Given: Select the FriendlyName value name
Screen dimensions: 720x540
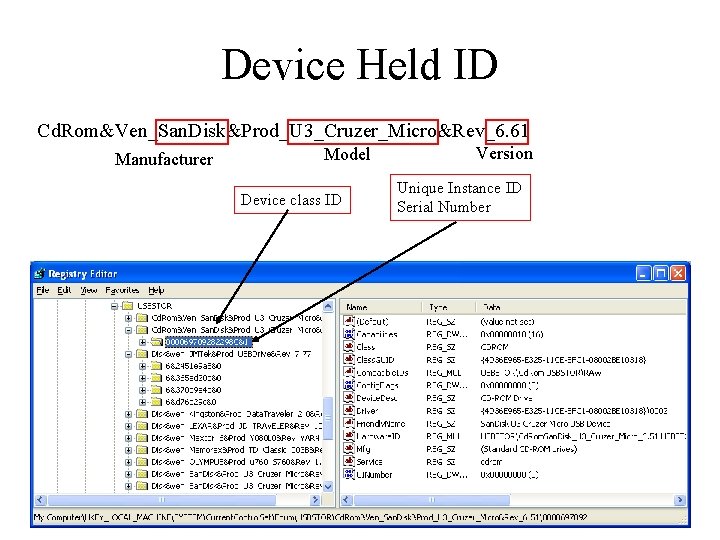Looking at the screenshot, I should [x=381, y=423].
